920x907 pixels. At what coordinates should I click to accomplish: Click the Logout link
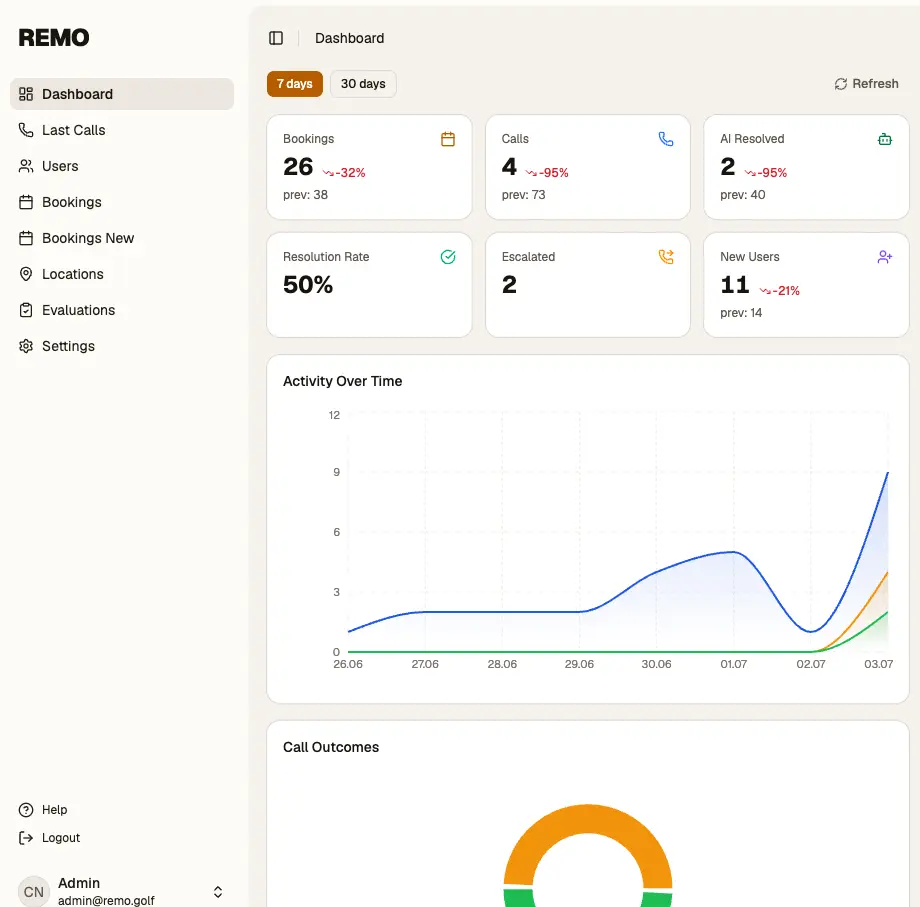coord(61,838)
